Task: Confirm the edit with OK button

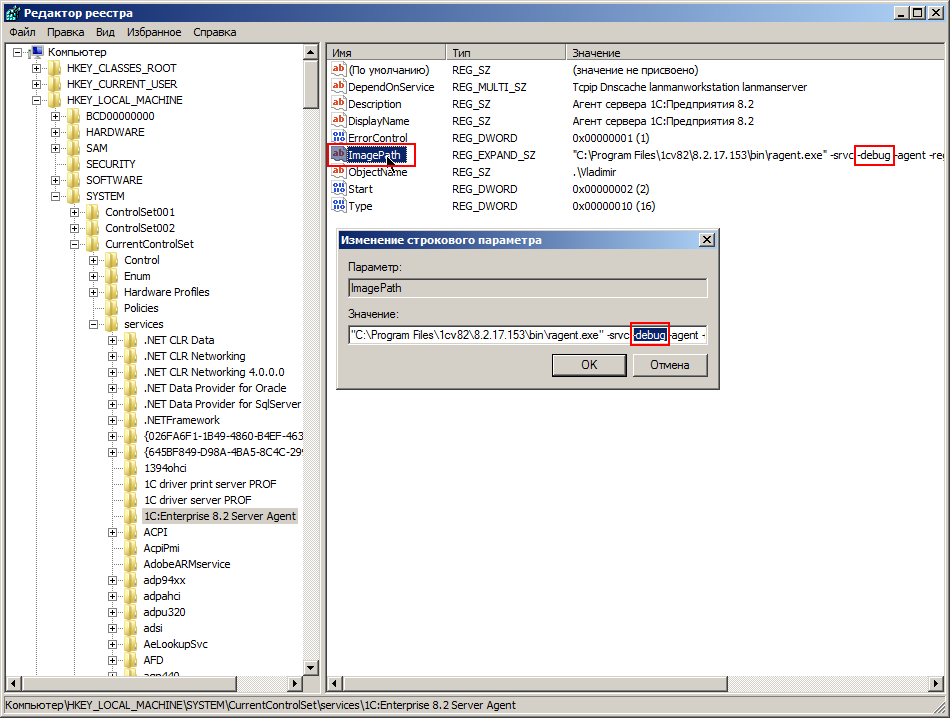Action: coord(589,365)
